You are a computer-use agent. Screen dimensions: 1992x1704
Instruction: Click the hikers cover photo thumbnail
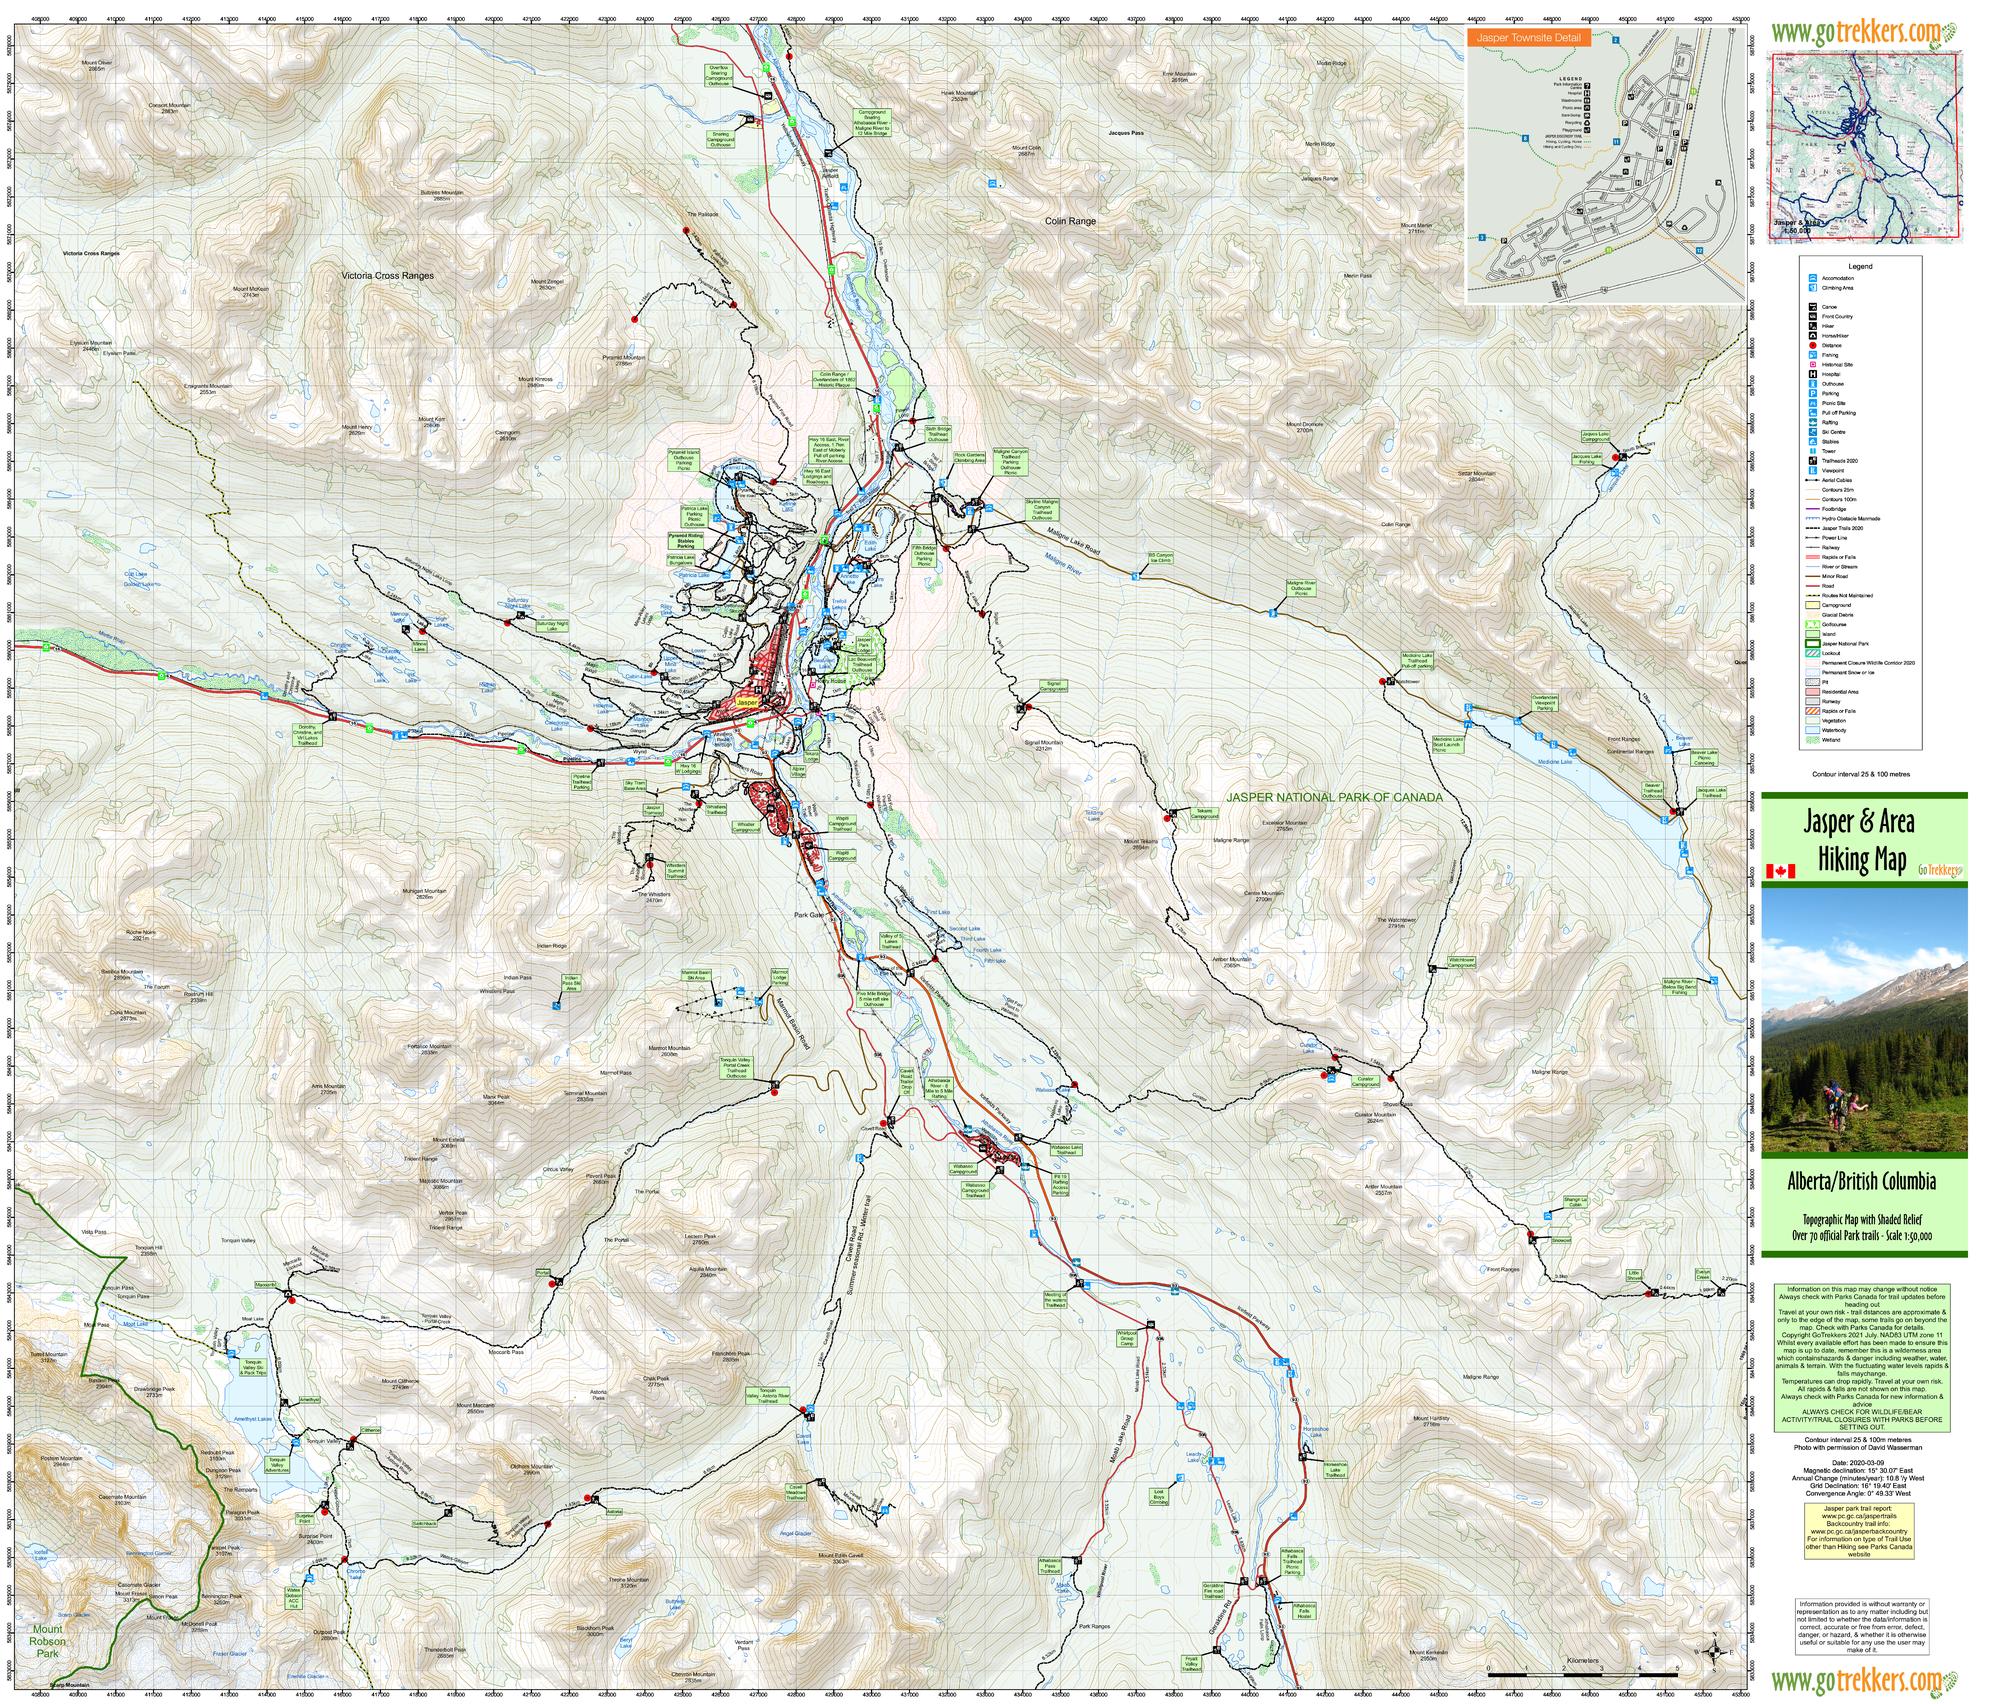coord(1864,1020)
